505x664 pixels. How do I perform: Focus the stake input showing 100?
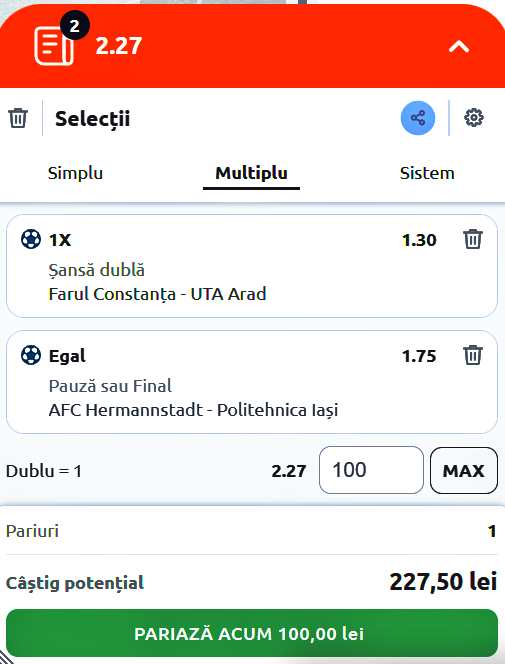371,470
